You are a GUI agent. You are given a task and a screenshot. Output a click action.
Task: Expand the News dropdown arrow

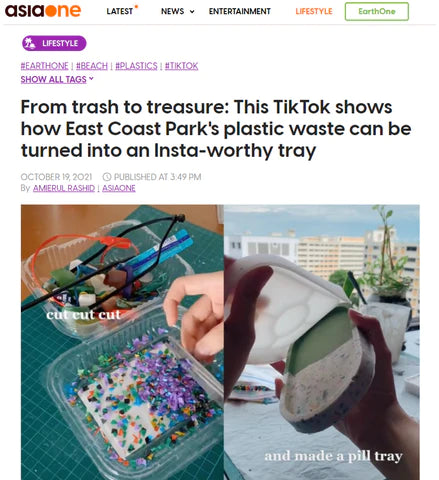pos(192,12)
